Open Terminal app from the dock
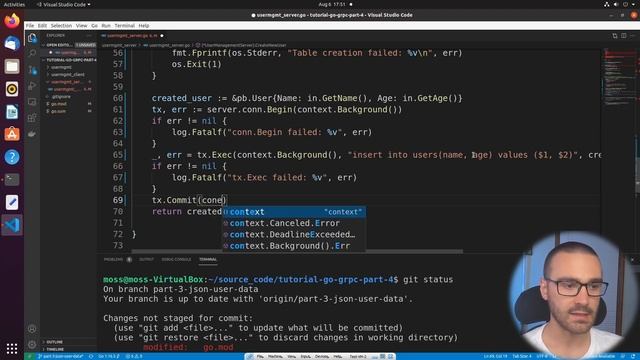Image resolution: width=640 pixels, height=360 pixels. tap(12, 179)
